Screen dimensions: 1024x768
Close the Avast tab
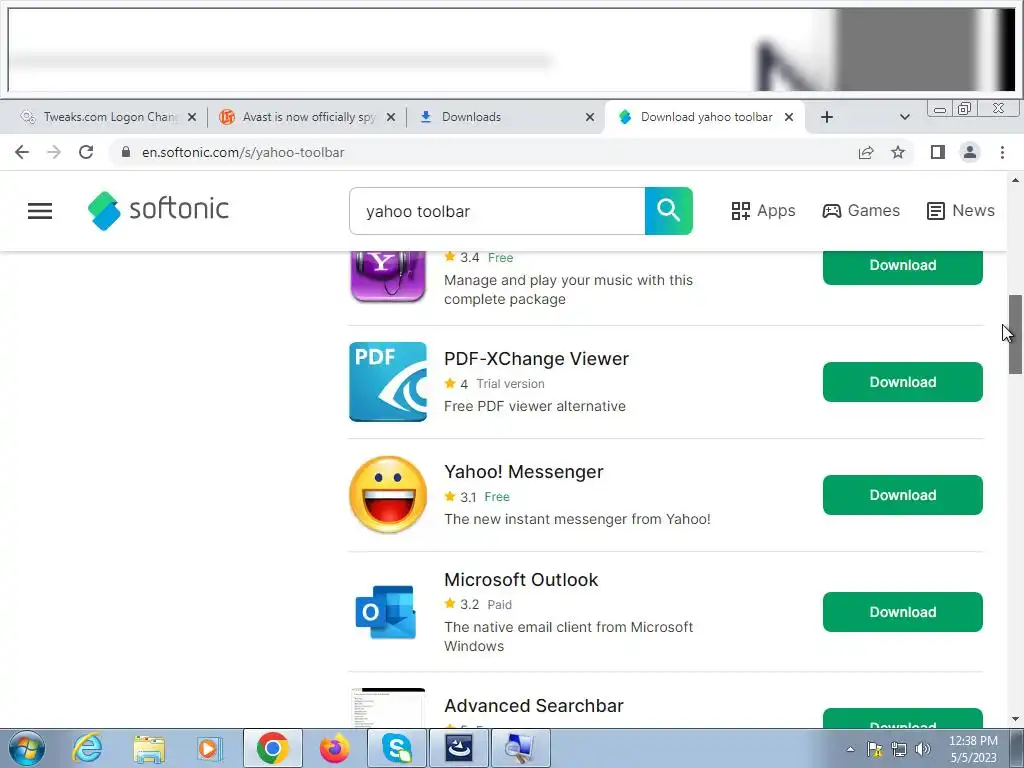(x=391, y=117)
